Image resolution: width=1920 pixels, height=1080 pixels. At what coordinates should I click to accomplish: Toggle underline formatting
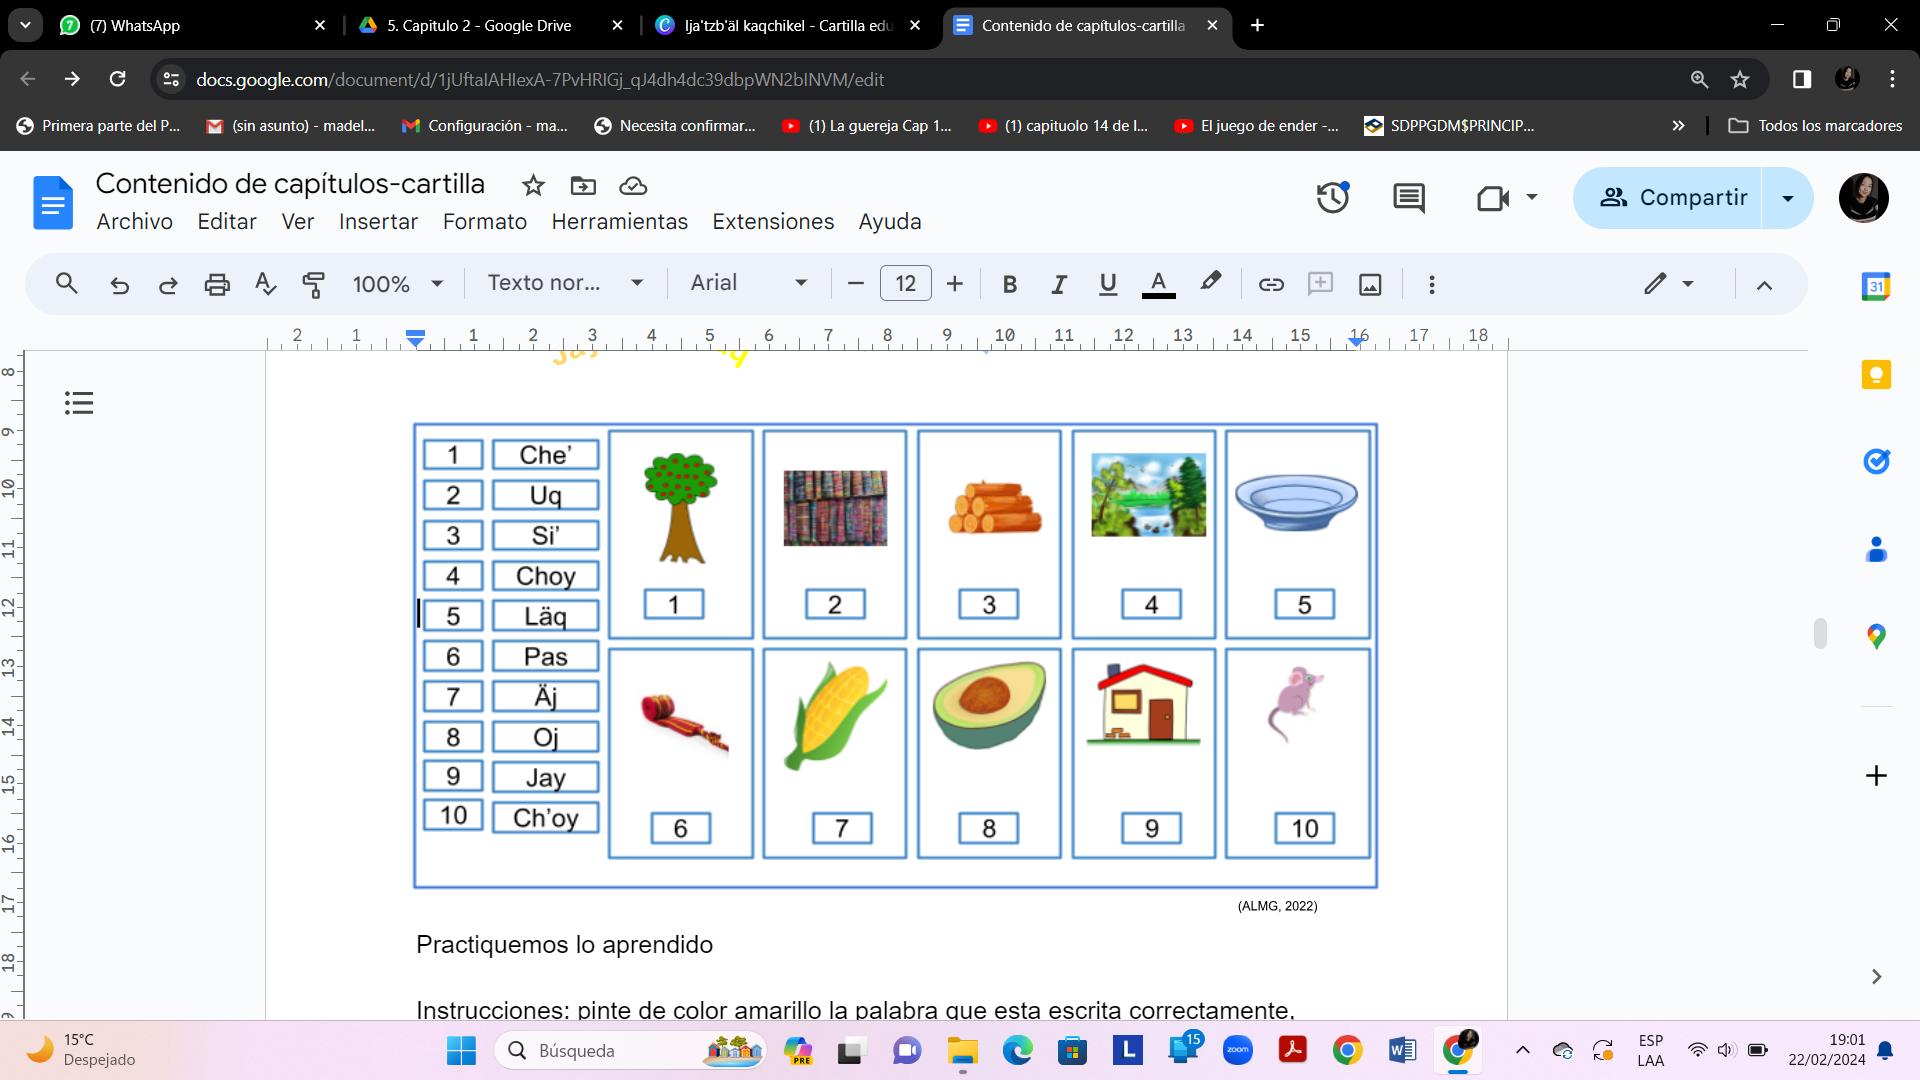tap(1107, 284)
